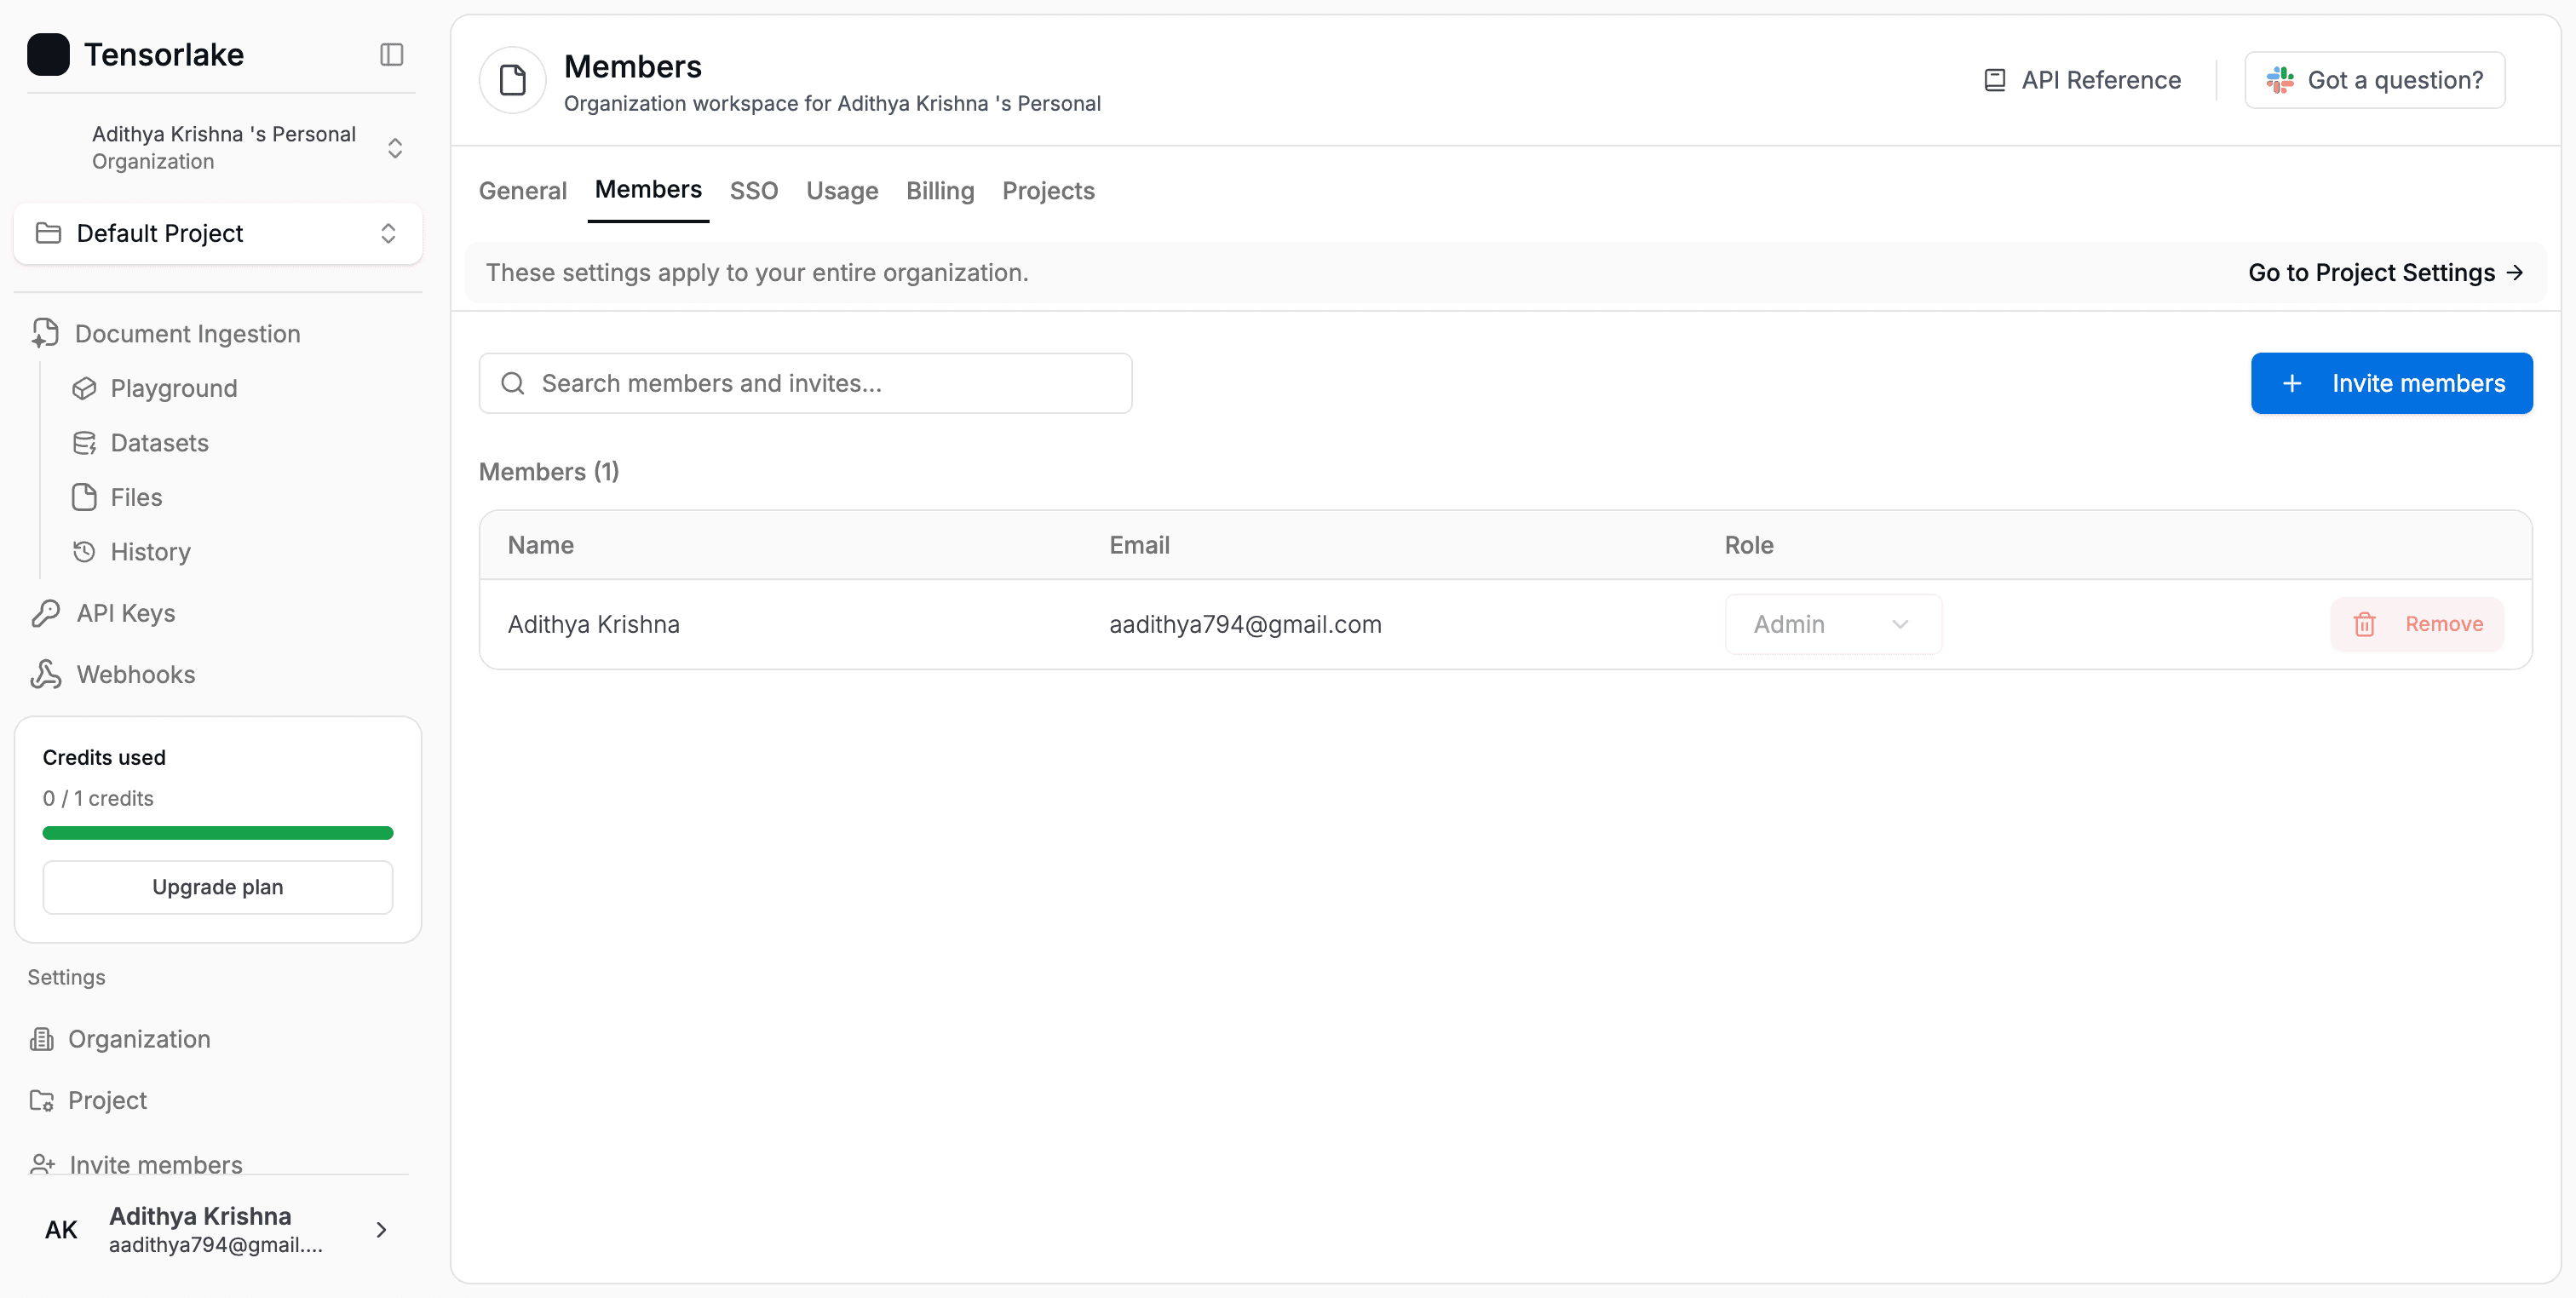Click the plus icon on Invite members
2576x1298 pixels.
point(2292,383)
